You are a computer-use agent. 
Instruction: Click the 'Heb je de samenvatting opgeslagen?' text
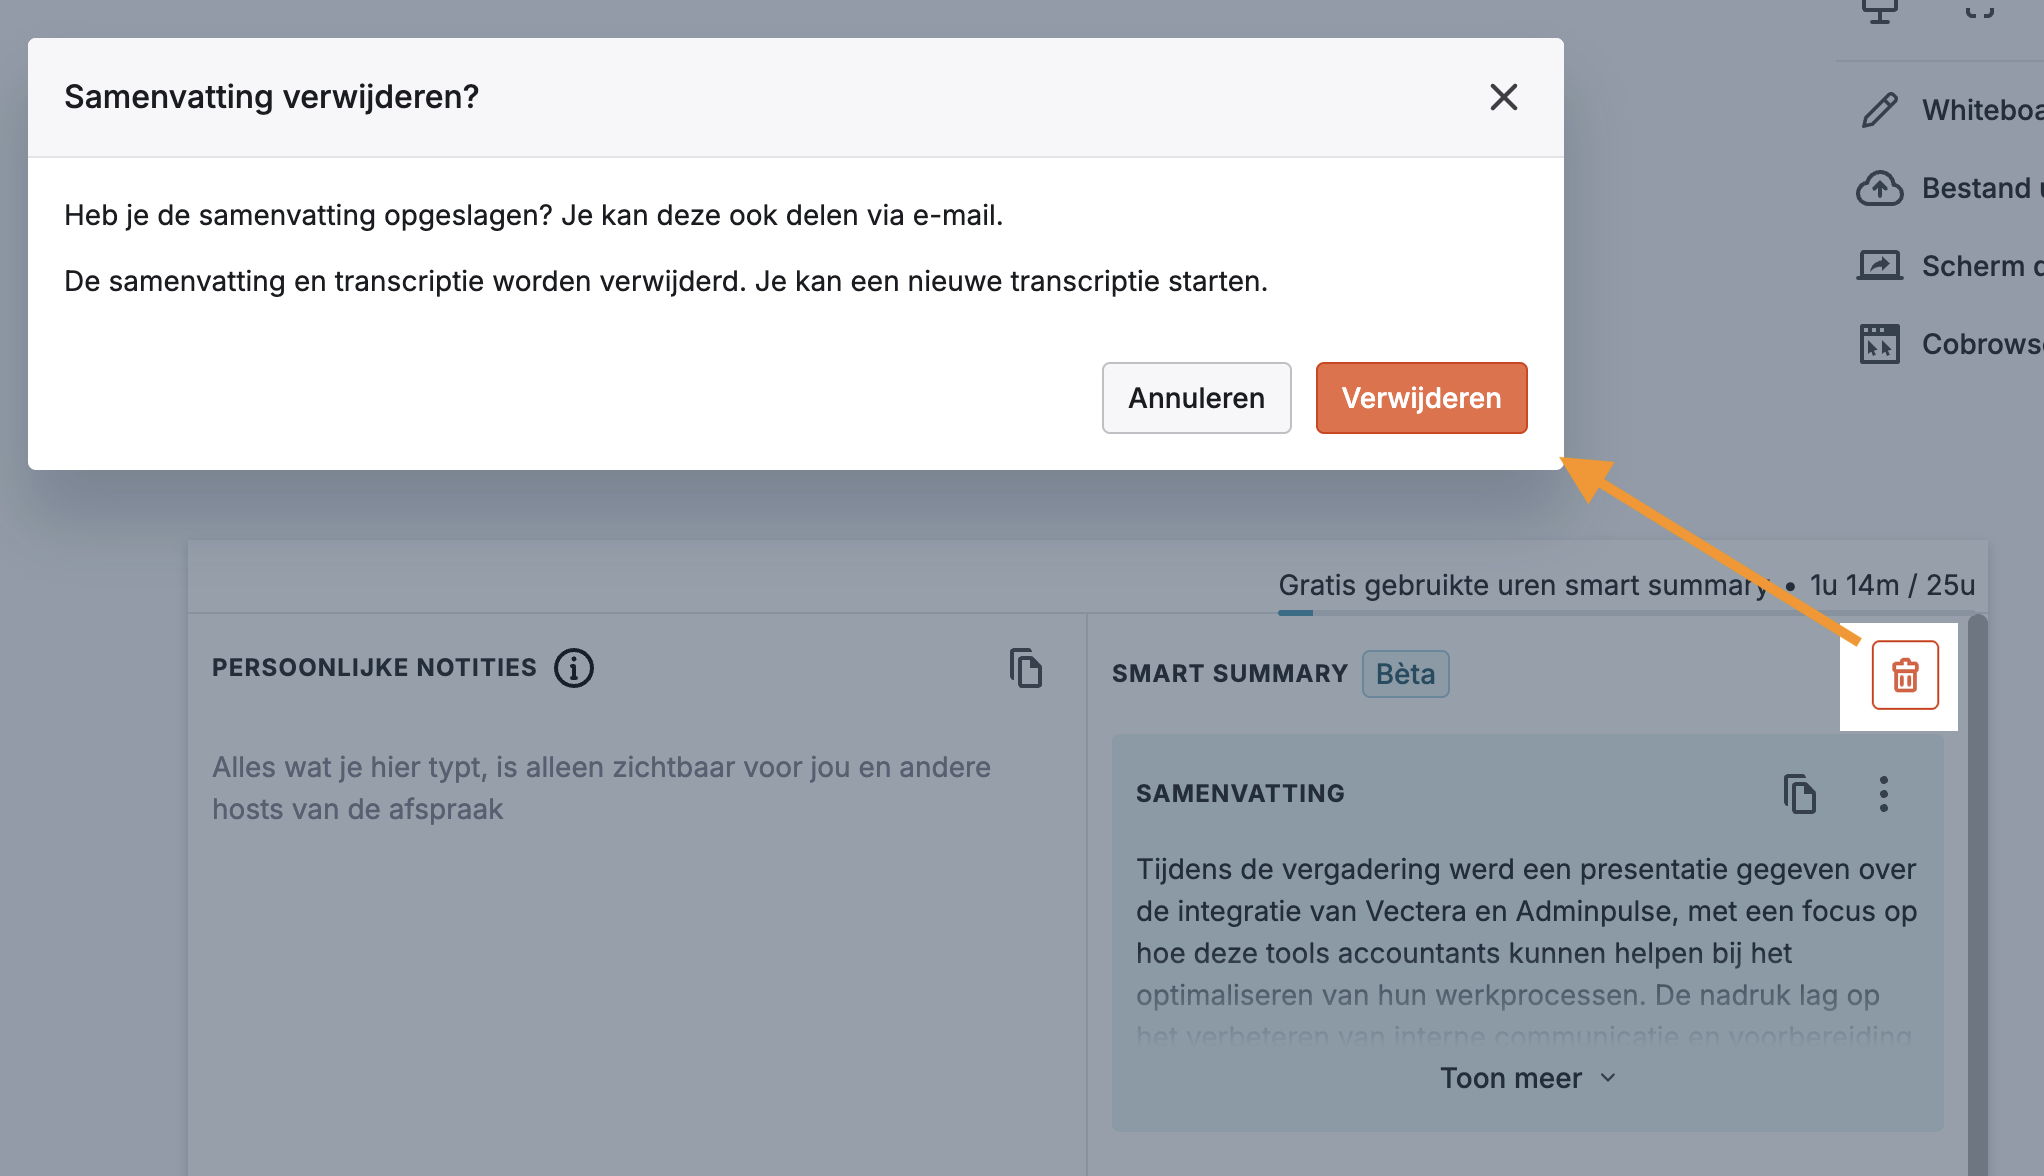pos(308,216)
